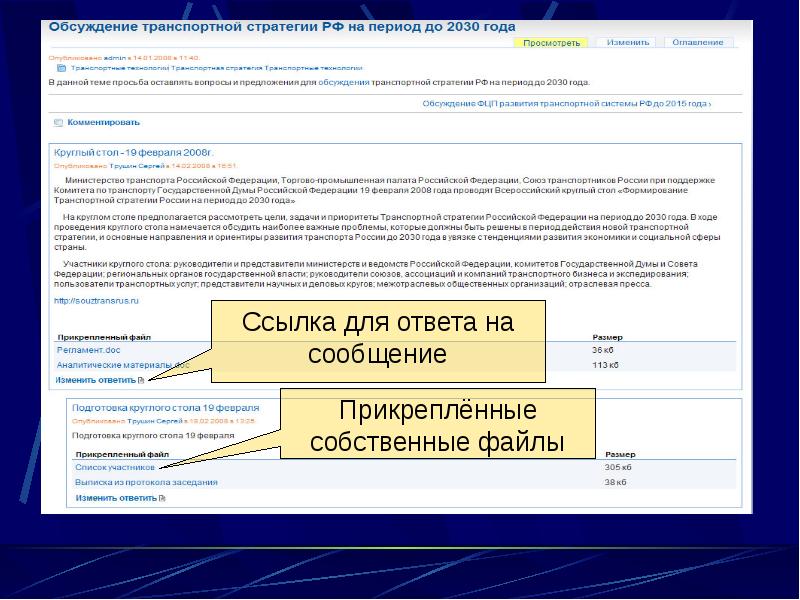The height and width of the screenshot is (600, 800).
Task: Follow the обсуждения link in the intro text
Action: [x=343, y=82]
